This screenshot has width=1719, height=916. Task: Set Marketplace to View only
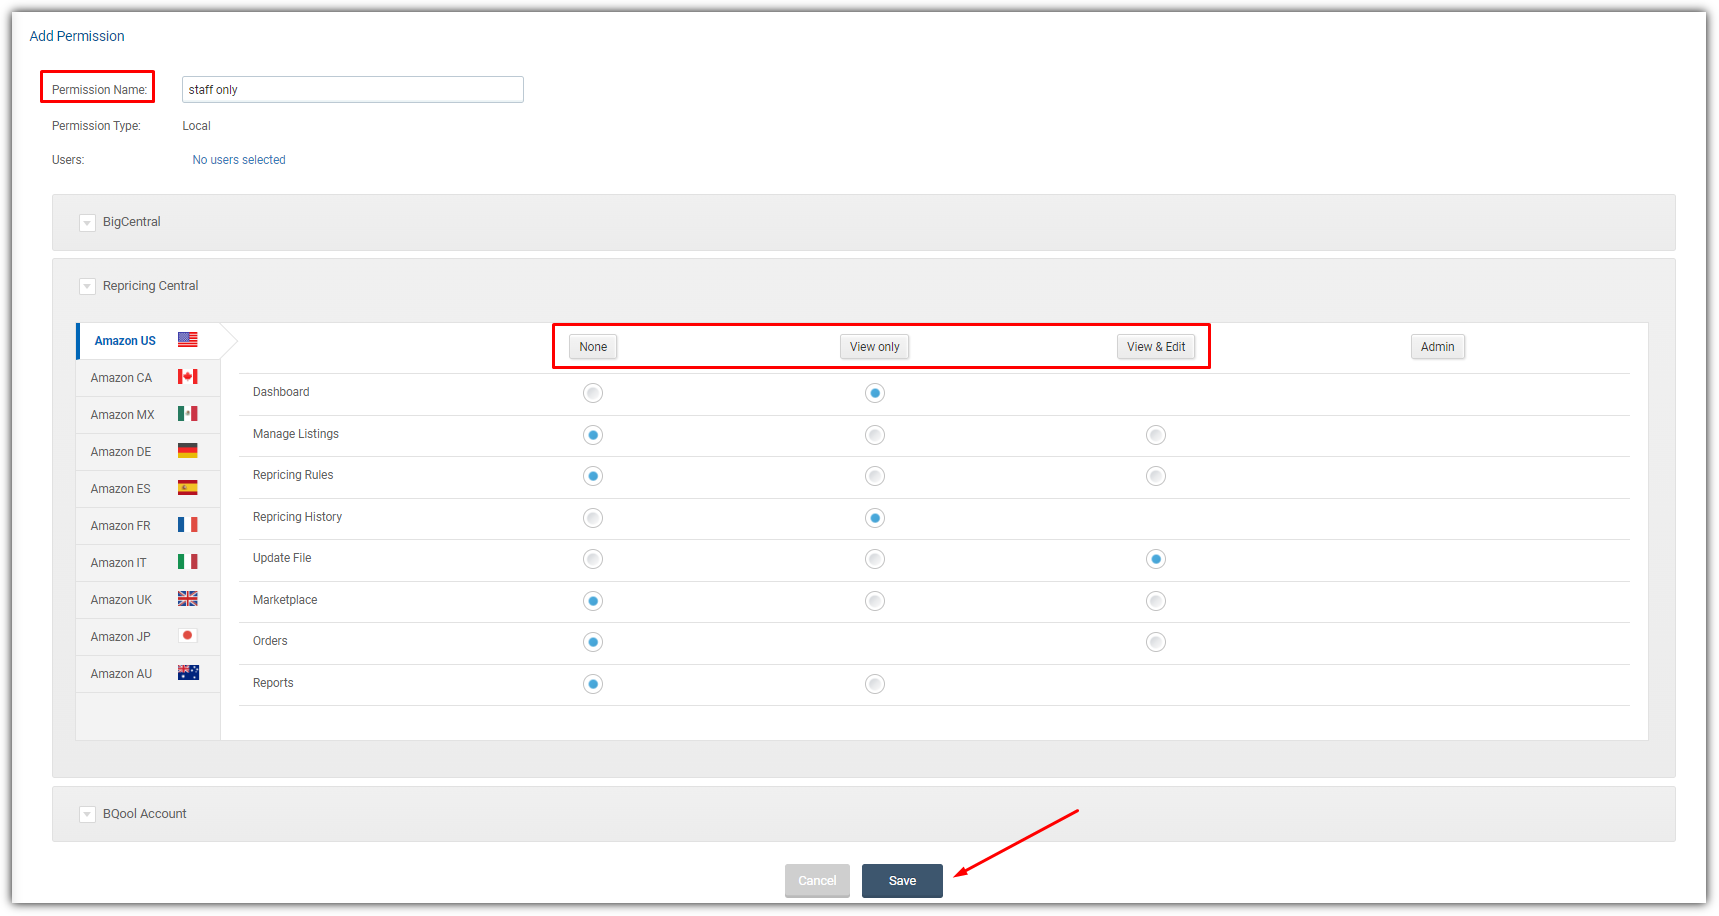point(875,601)
